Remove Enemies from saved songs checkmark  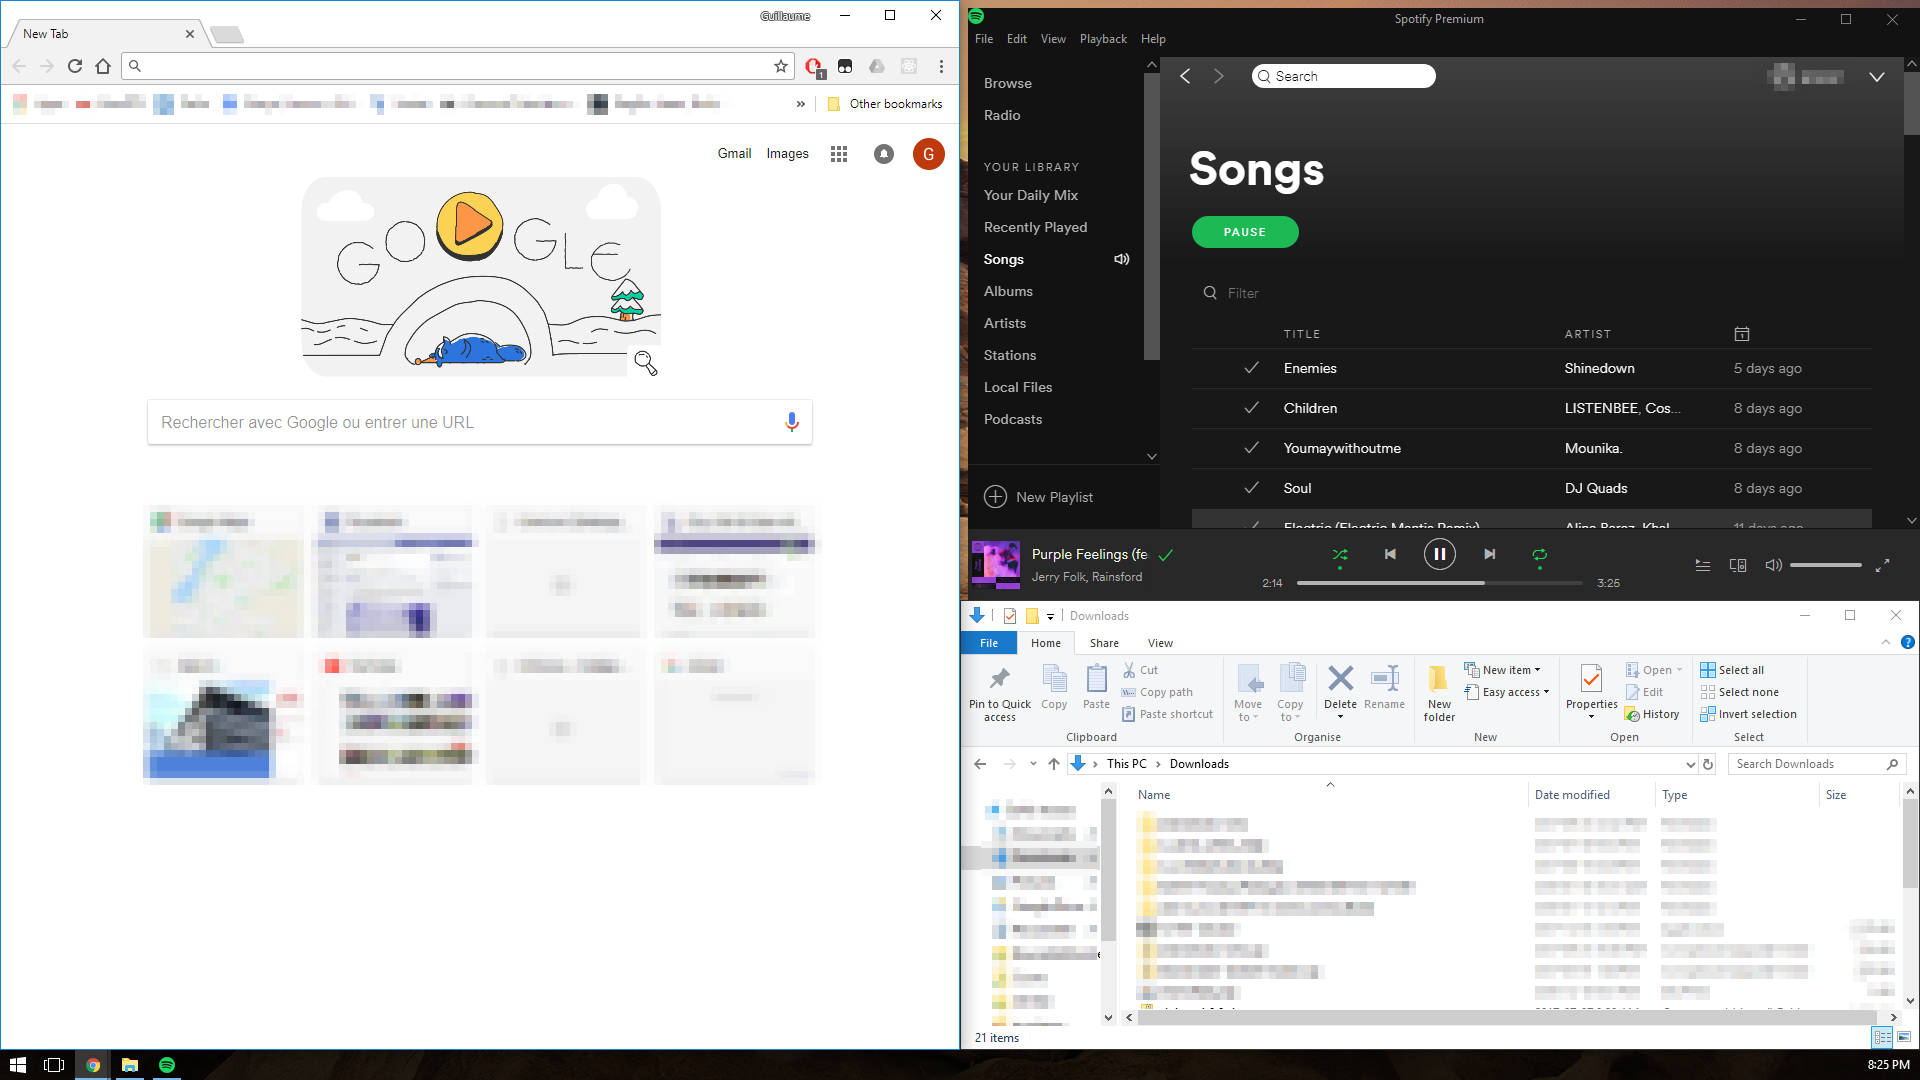(1251, 368)
